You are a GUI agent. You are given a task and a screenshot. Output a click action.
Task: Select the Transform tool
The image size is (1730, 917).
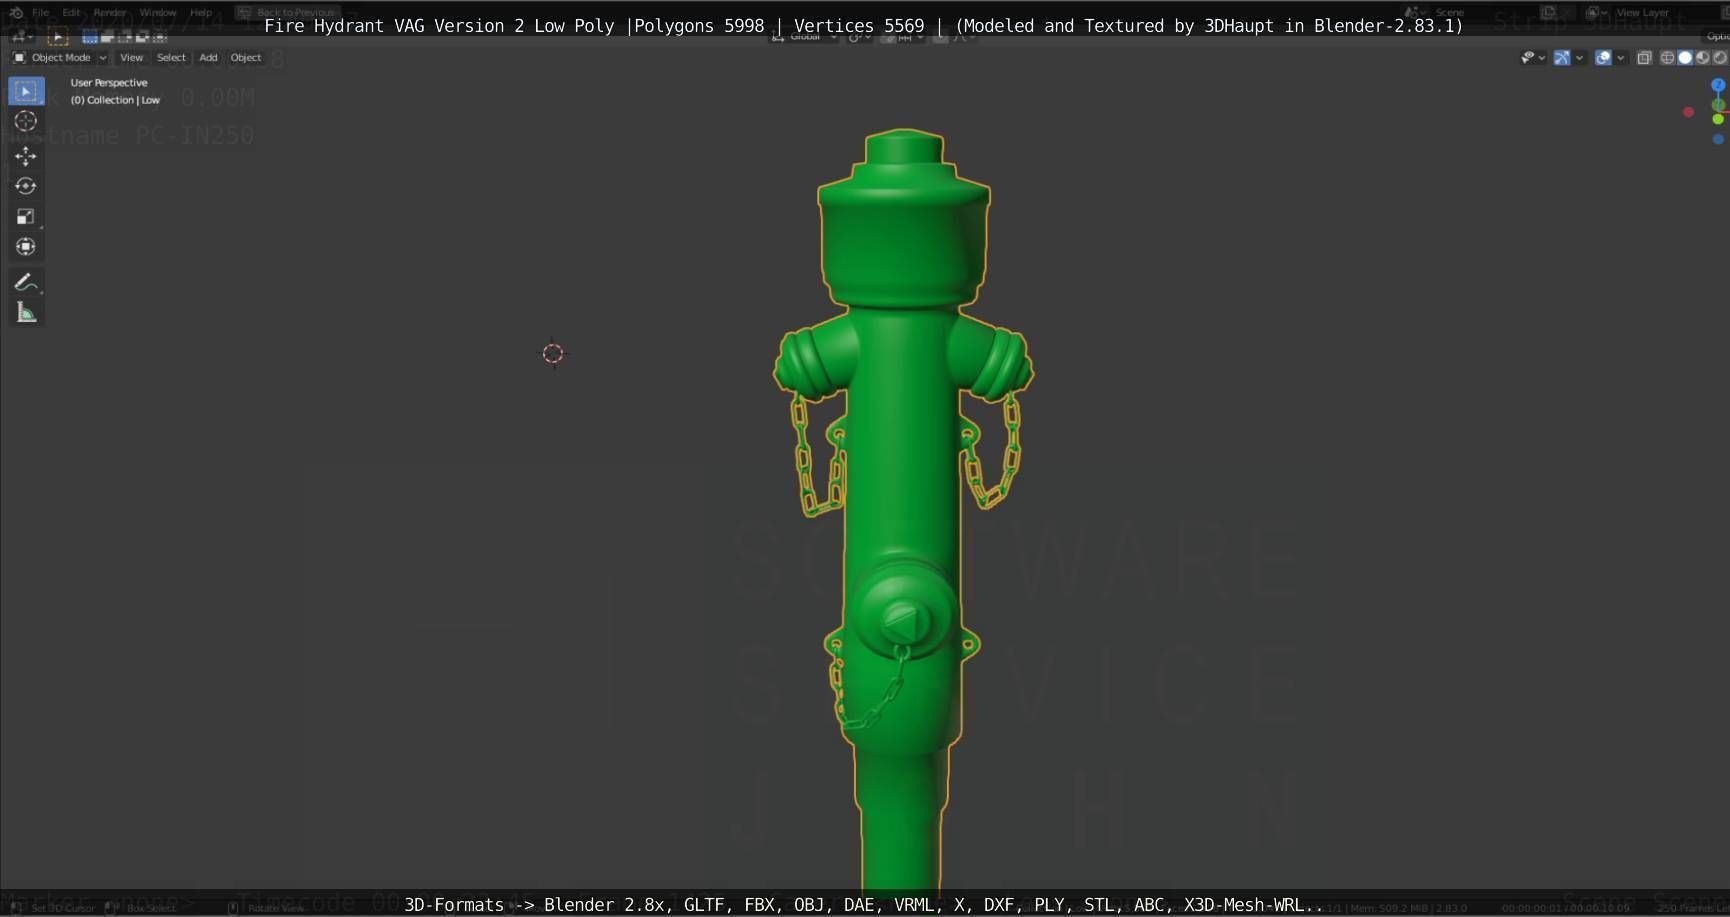pyautogui.click(x=26, y=246)
